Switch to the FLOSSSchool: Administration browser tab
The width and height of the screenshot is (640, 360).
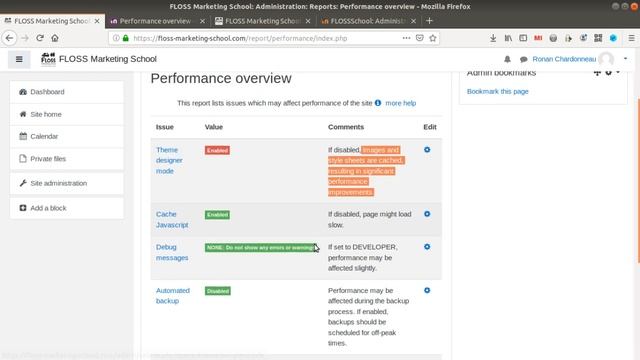(368, 21)
